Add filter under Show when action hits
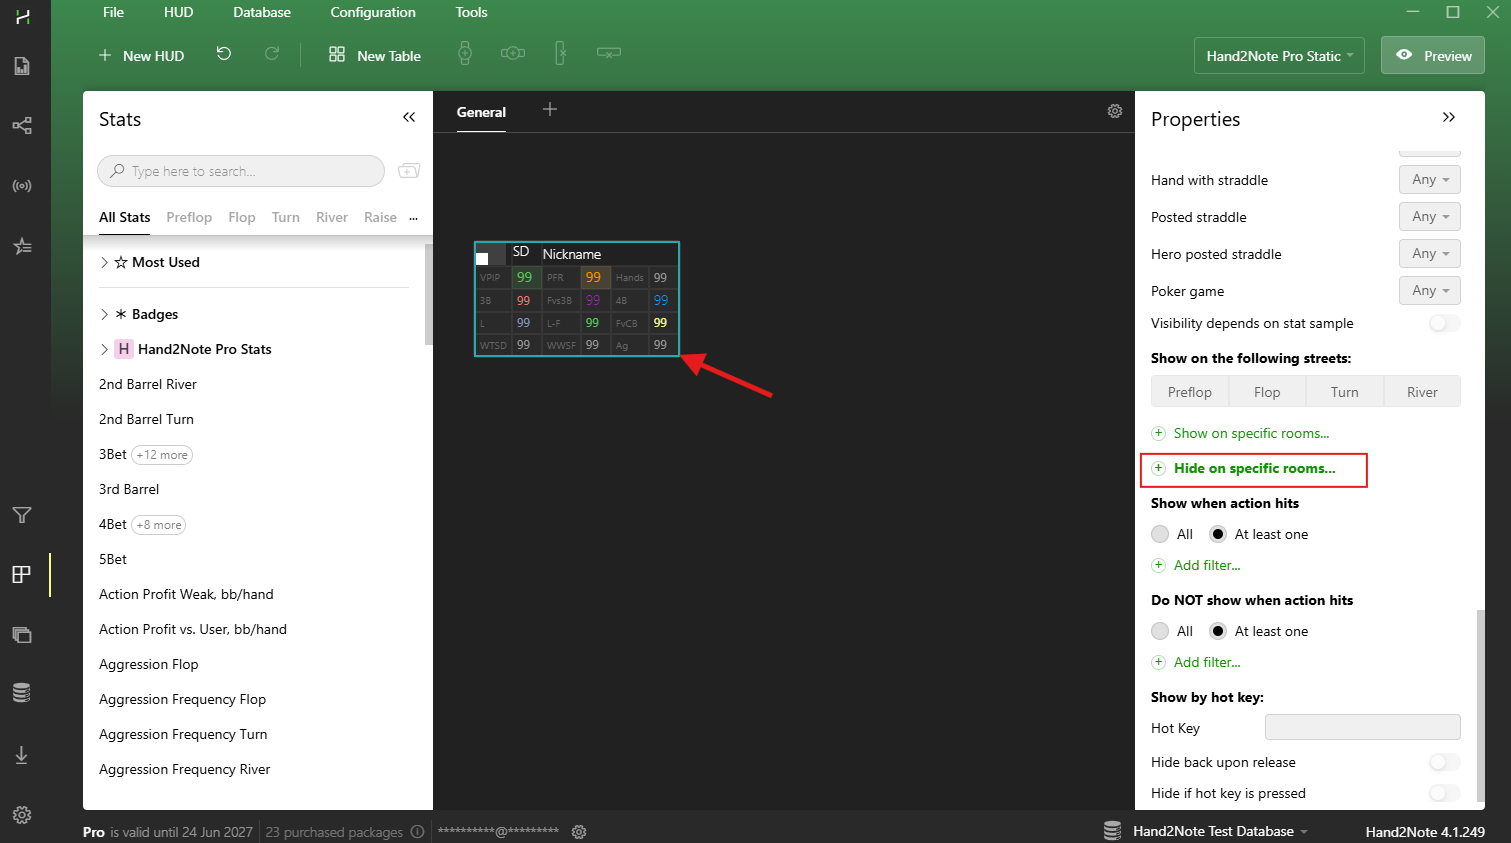The width and height of the screenshot is (1511, 843). pos(1196,565)
